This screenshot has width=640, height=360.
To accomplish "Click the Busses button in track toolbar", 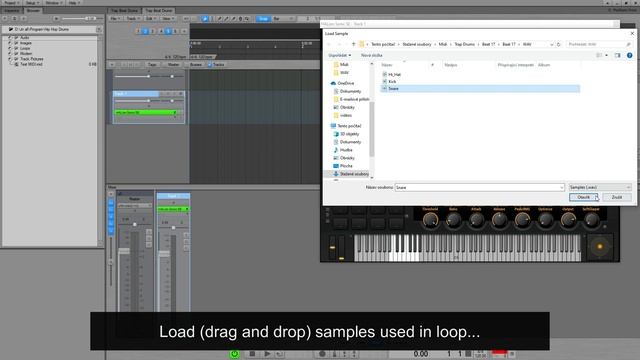I will (x=196, y=64).
